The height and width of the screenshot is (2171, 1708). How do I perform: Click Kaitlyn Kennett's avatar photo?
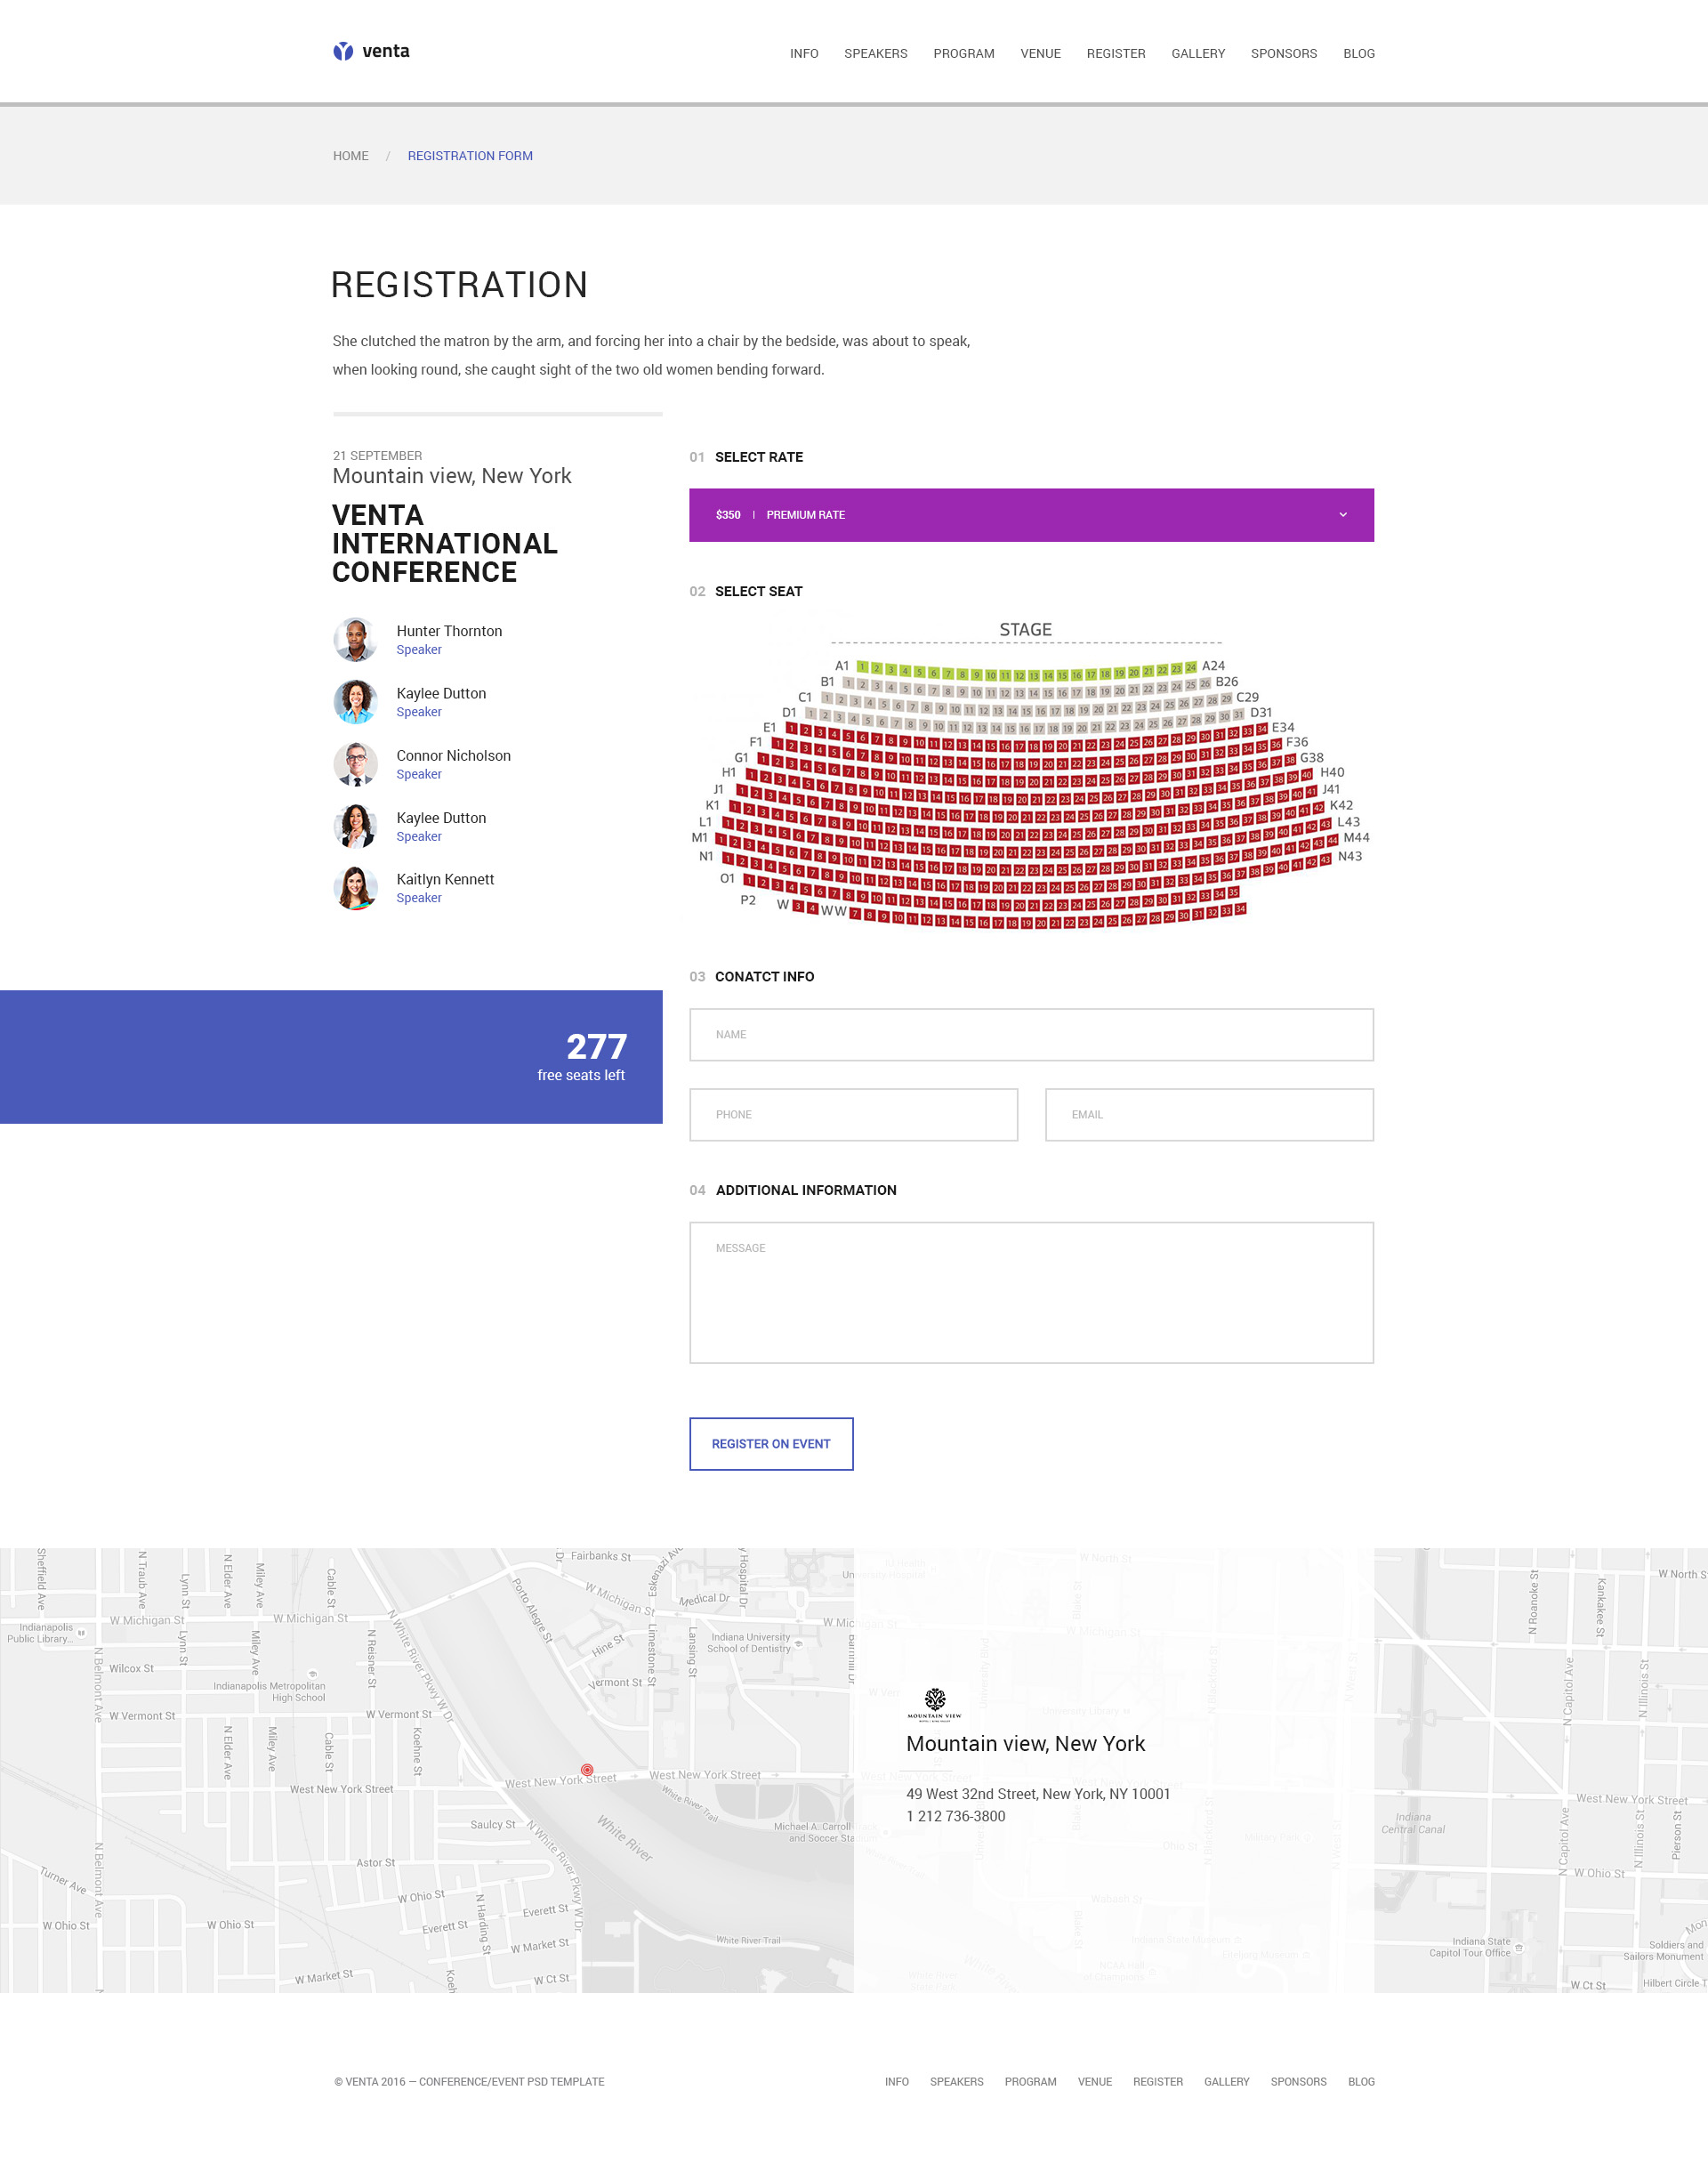(x=355, y=888)
